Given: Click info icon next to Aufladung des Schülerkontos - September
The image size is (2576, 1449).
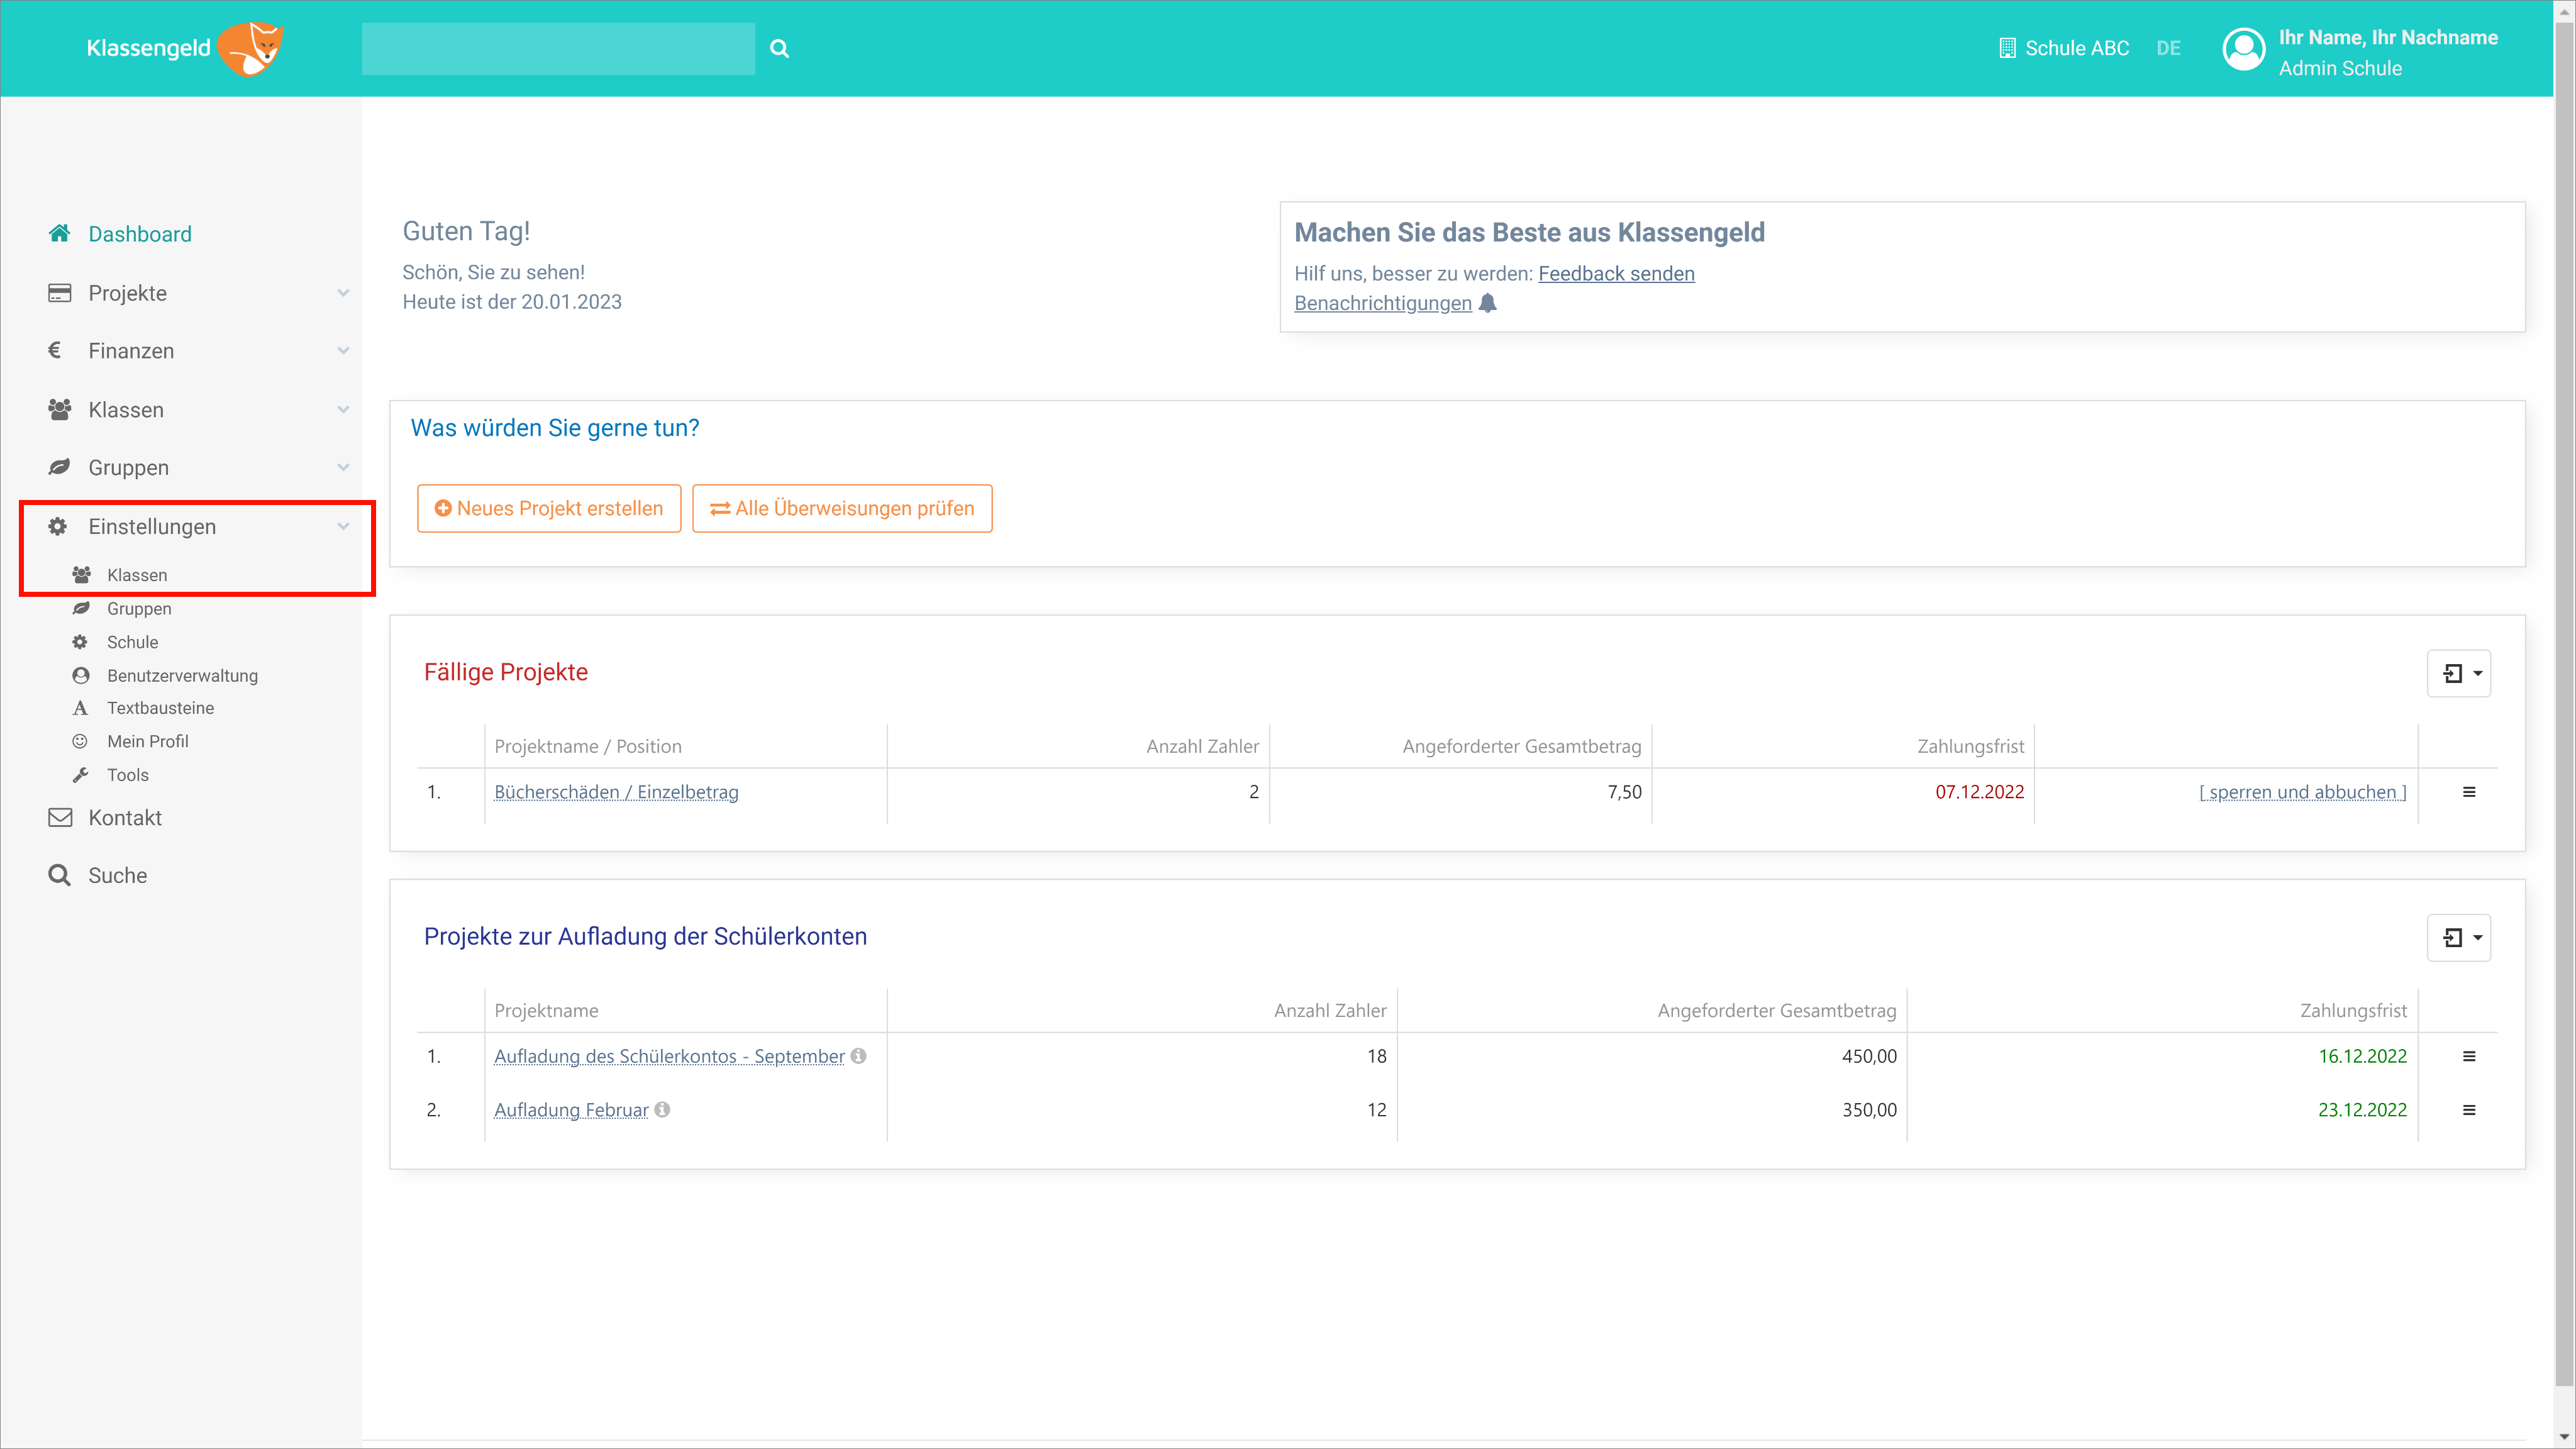Looking at the screenshot, I should coord(858,1055).
